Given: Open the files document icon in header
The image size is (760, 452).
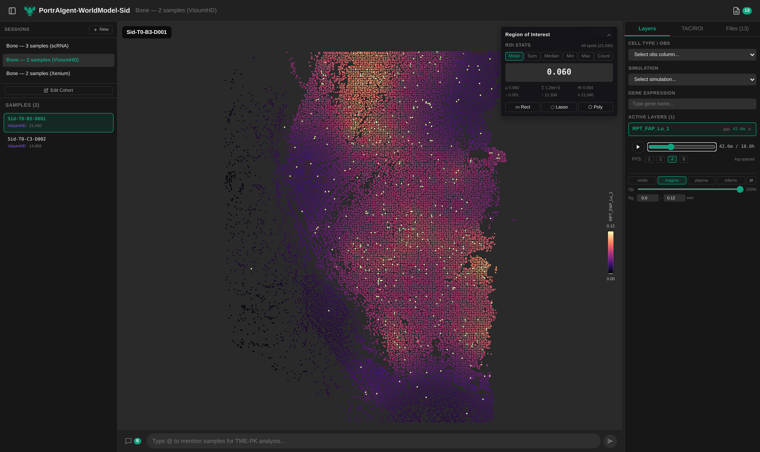Looking at the screenshot, I should click(x=736, y=11).
